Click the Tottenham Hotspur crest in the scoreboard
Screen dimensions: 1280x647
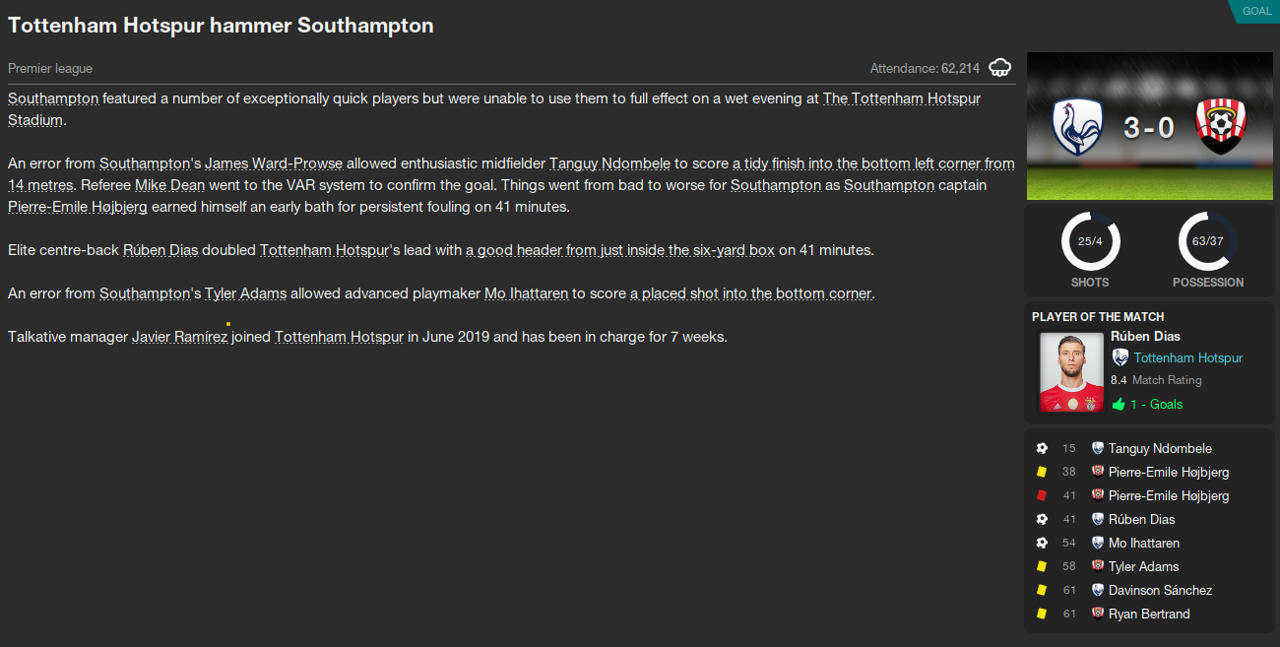tap(1077, 127)
